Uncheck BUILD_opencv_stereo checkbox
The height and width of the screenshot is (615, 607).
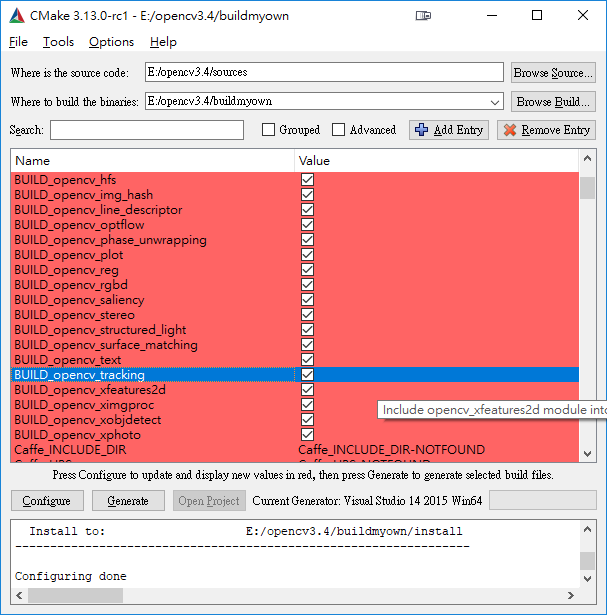click(307, 315)
